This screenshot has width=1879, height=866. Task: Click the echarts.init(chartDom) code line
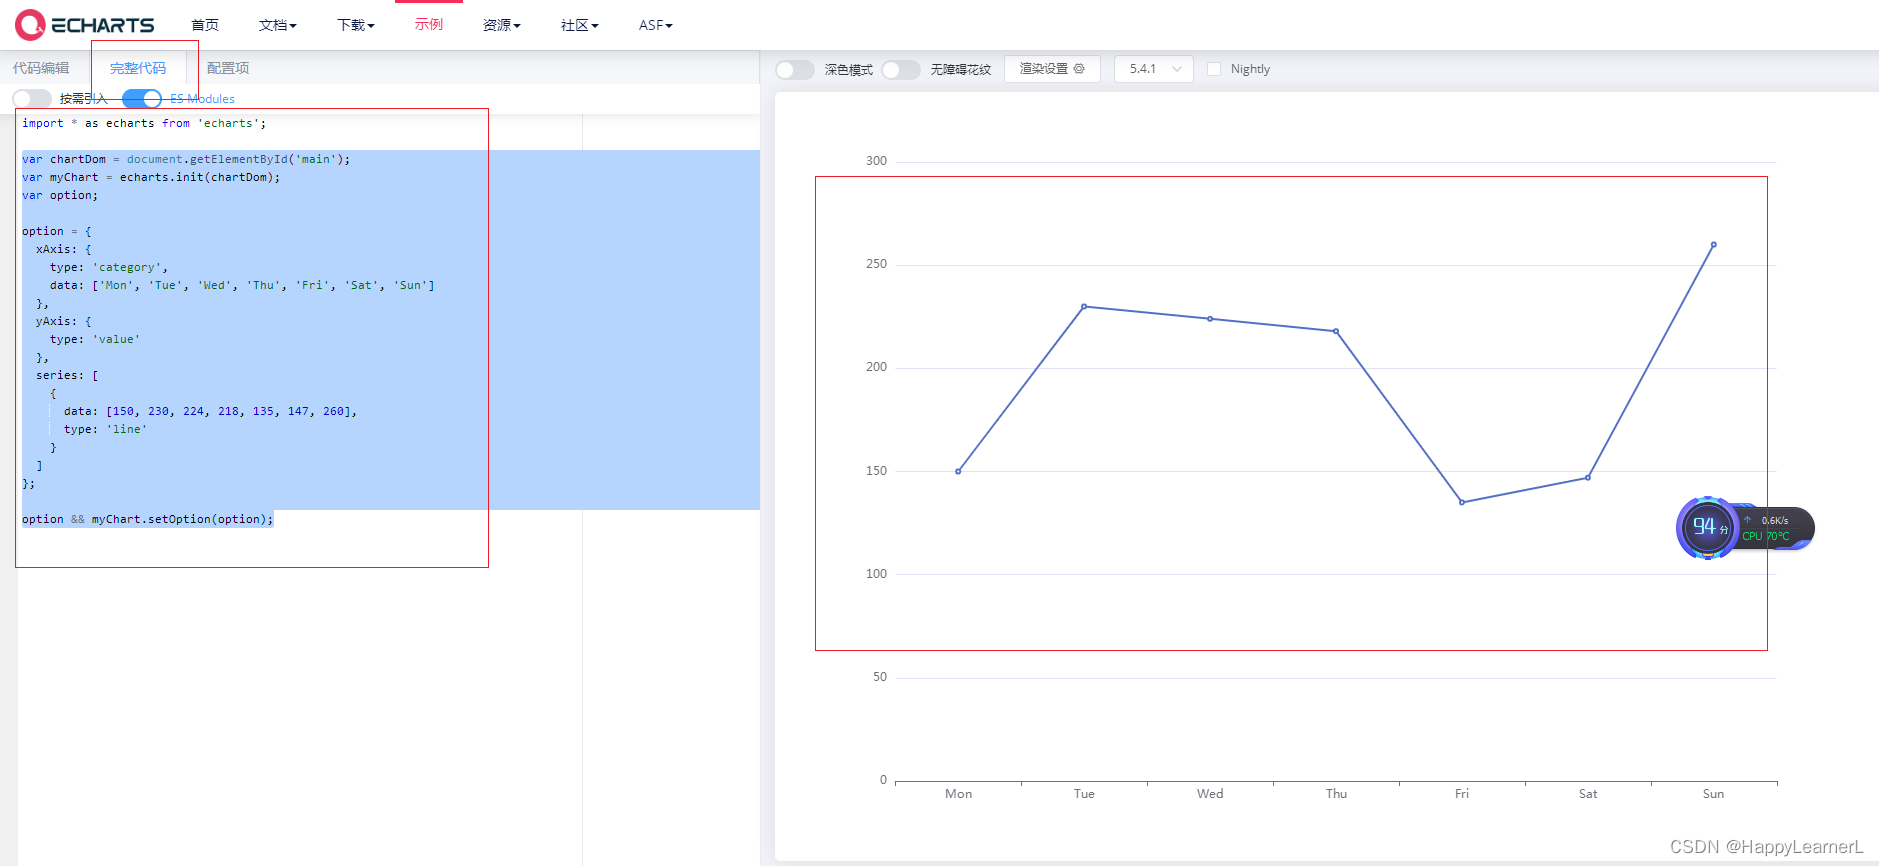[x=151, y=177]
